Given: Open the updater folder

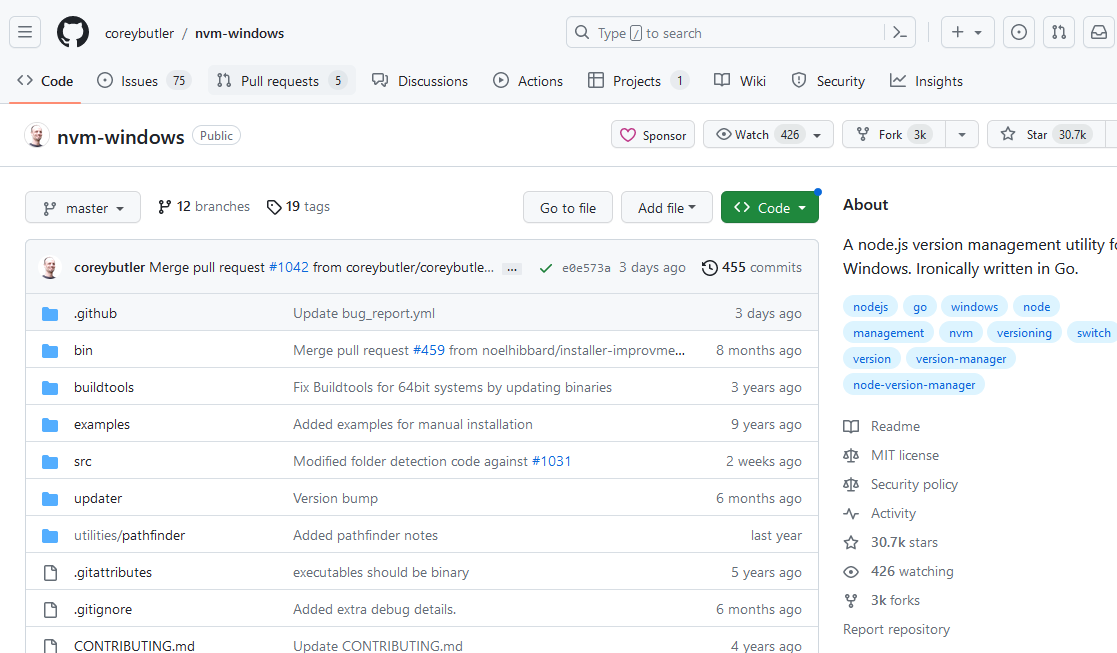Looking at the screenshot, I should coord(98,498).
